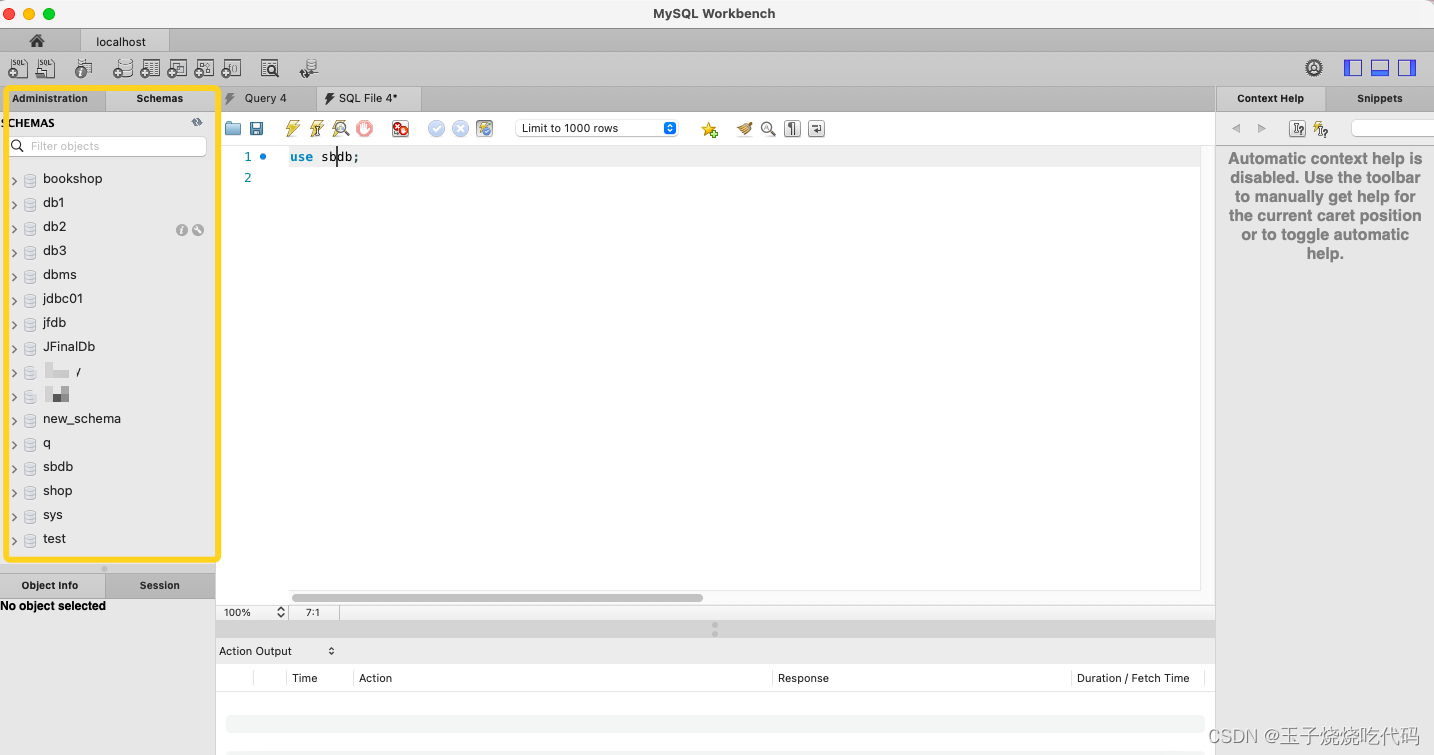The image size is (1434, 755).
Task: Execute the SQL script with lightning icon
Action: tap(293, 128)
